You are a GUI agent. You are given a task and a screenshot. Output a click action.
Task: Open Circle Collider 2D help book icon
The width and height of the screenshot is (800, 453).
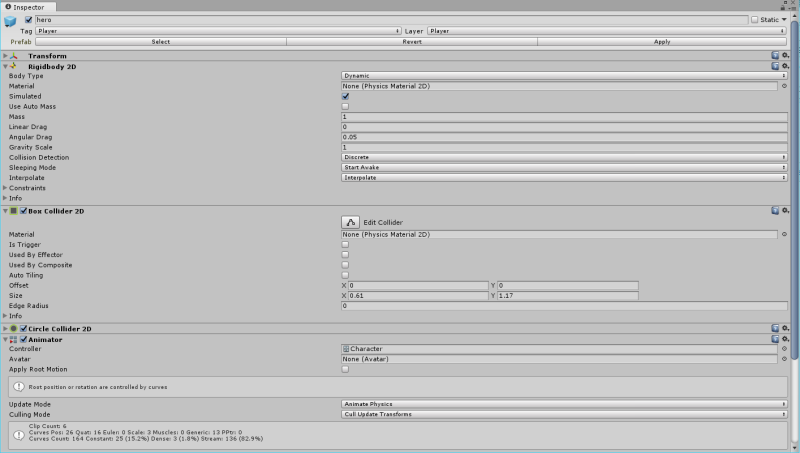point(775,329)
